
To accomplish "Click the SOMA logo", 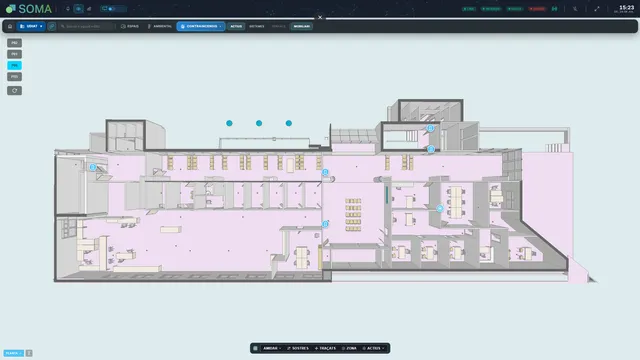I will (29, 9).
